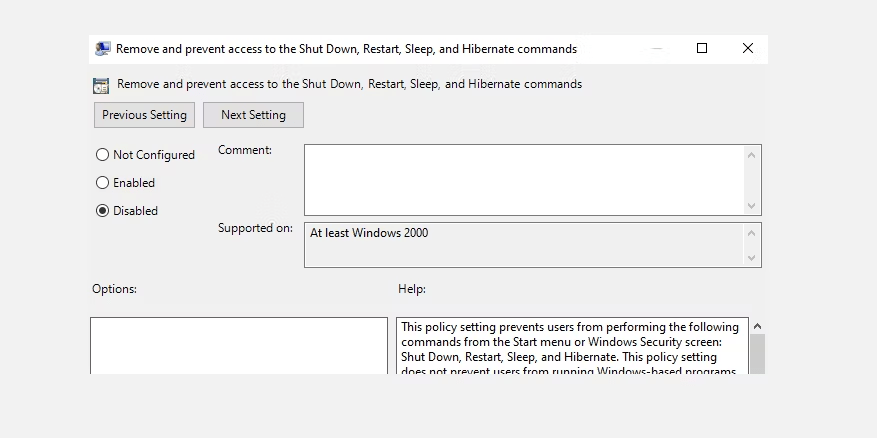Select the Disabled radio button
The image size is (877, 438).
[x=102, y=211]
